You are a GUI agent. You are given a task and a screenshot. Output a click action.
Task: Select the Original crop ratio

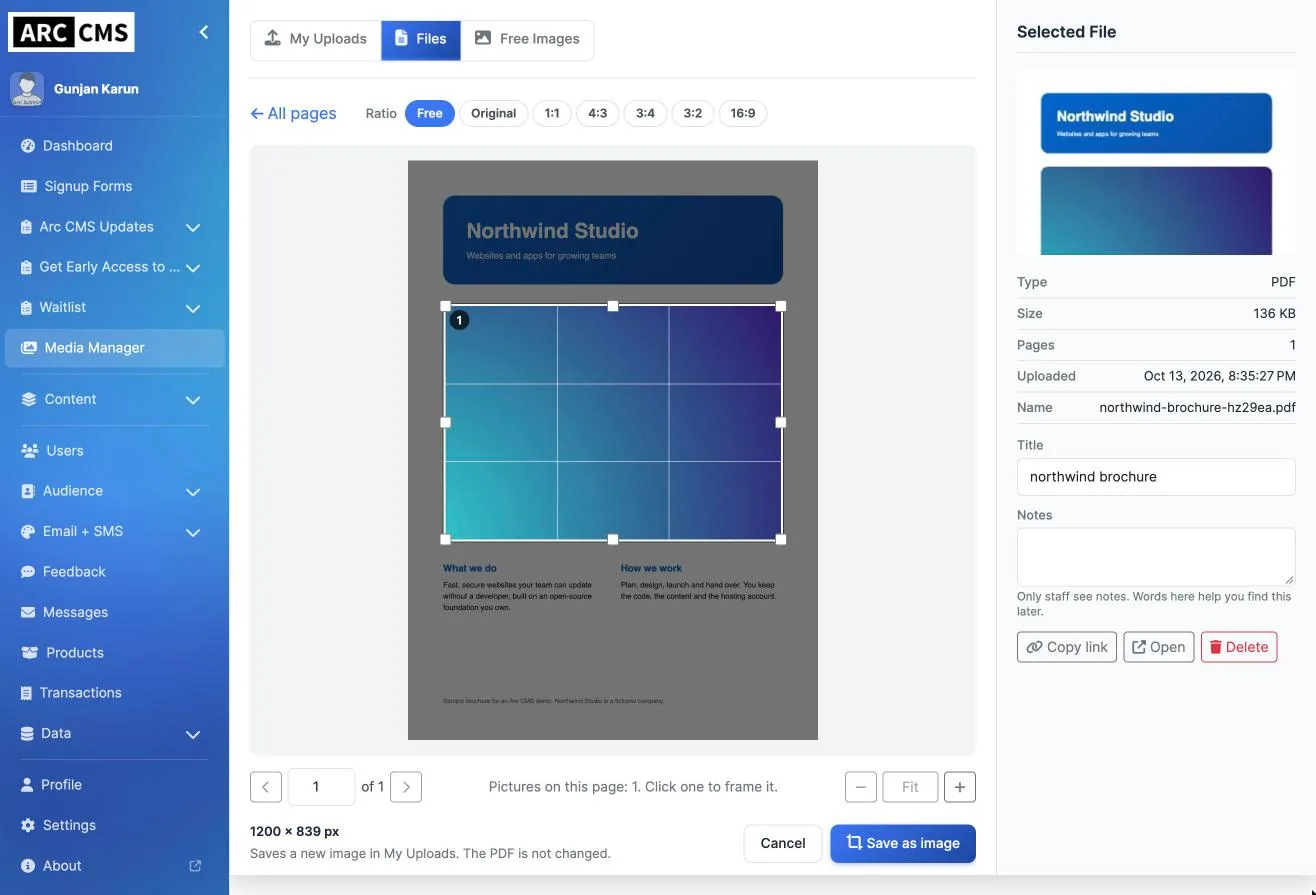tap(494, 113)
